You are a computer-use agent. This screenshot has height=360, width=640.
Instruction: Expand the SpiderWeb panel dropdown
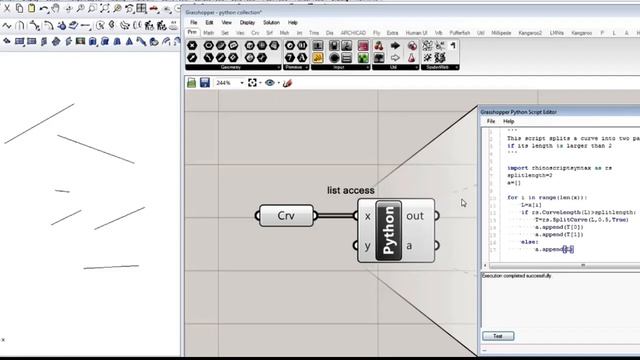456,67
